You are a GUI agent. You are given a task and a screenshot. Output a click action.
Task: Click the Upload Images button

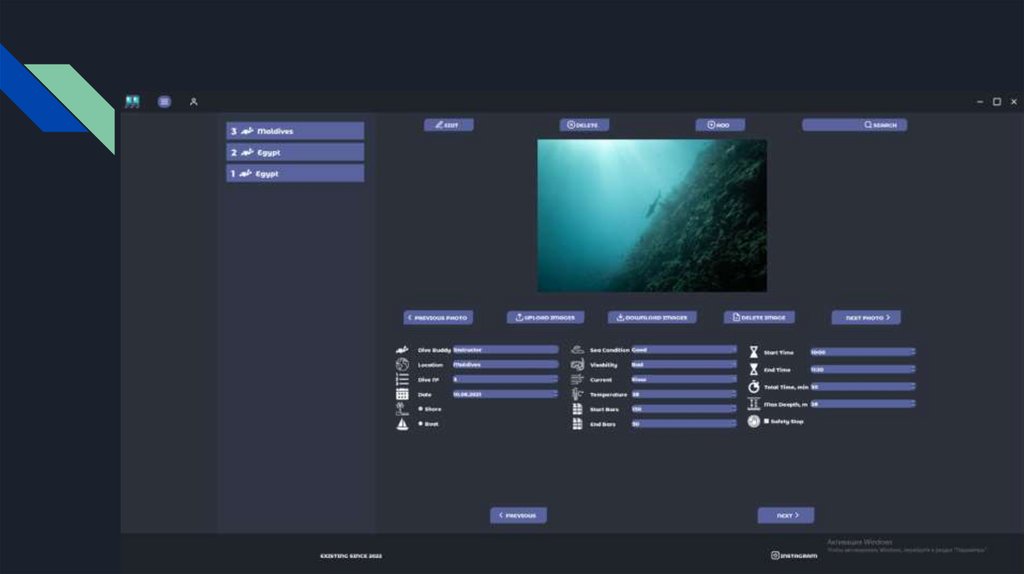click(545, 317)
